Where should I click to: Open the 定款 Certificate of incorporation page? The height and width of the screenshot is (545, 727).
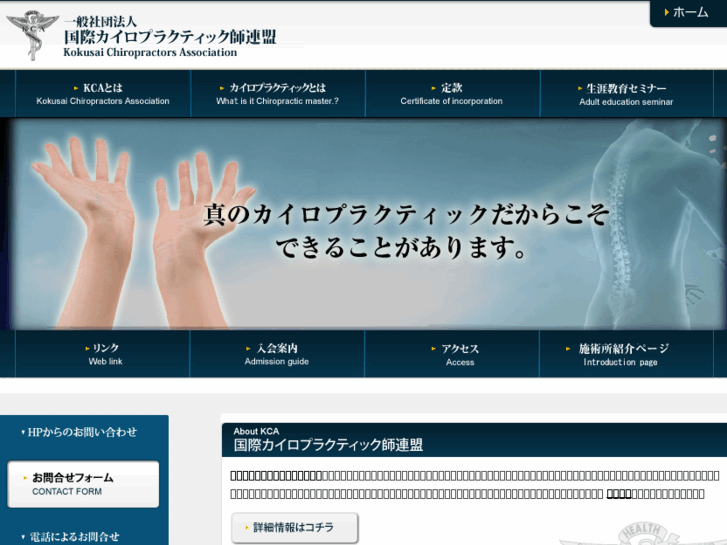[452, 94]
